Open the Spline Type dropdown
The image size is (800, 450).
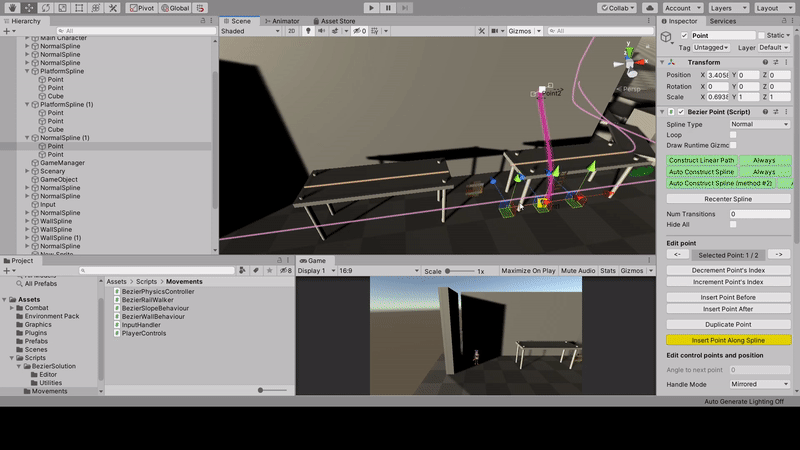[760, 124]
